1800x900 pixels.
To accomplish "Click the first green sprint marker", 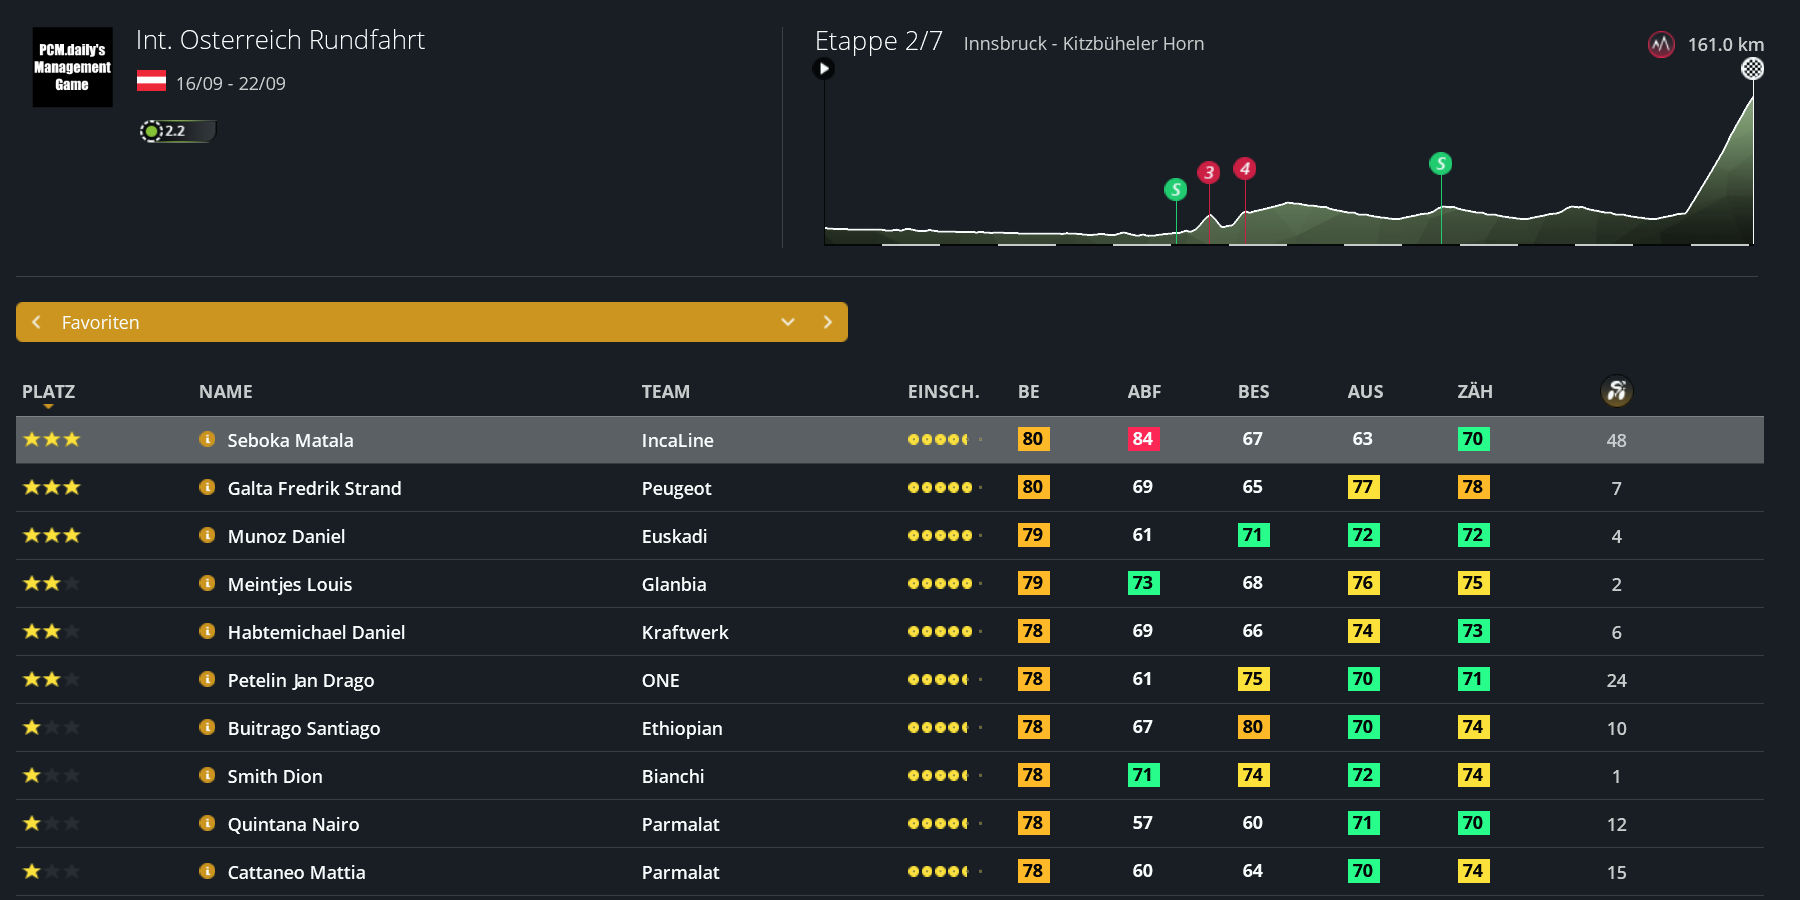I will click(1176, 189).
